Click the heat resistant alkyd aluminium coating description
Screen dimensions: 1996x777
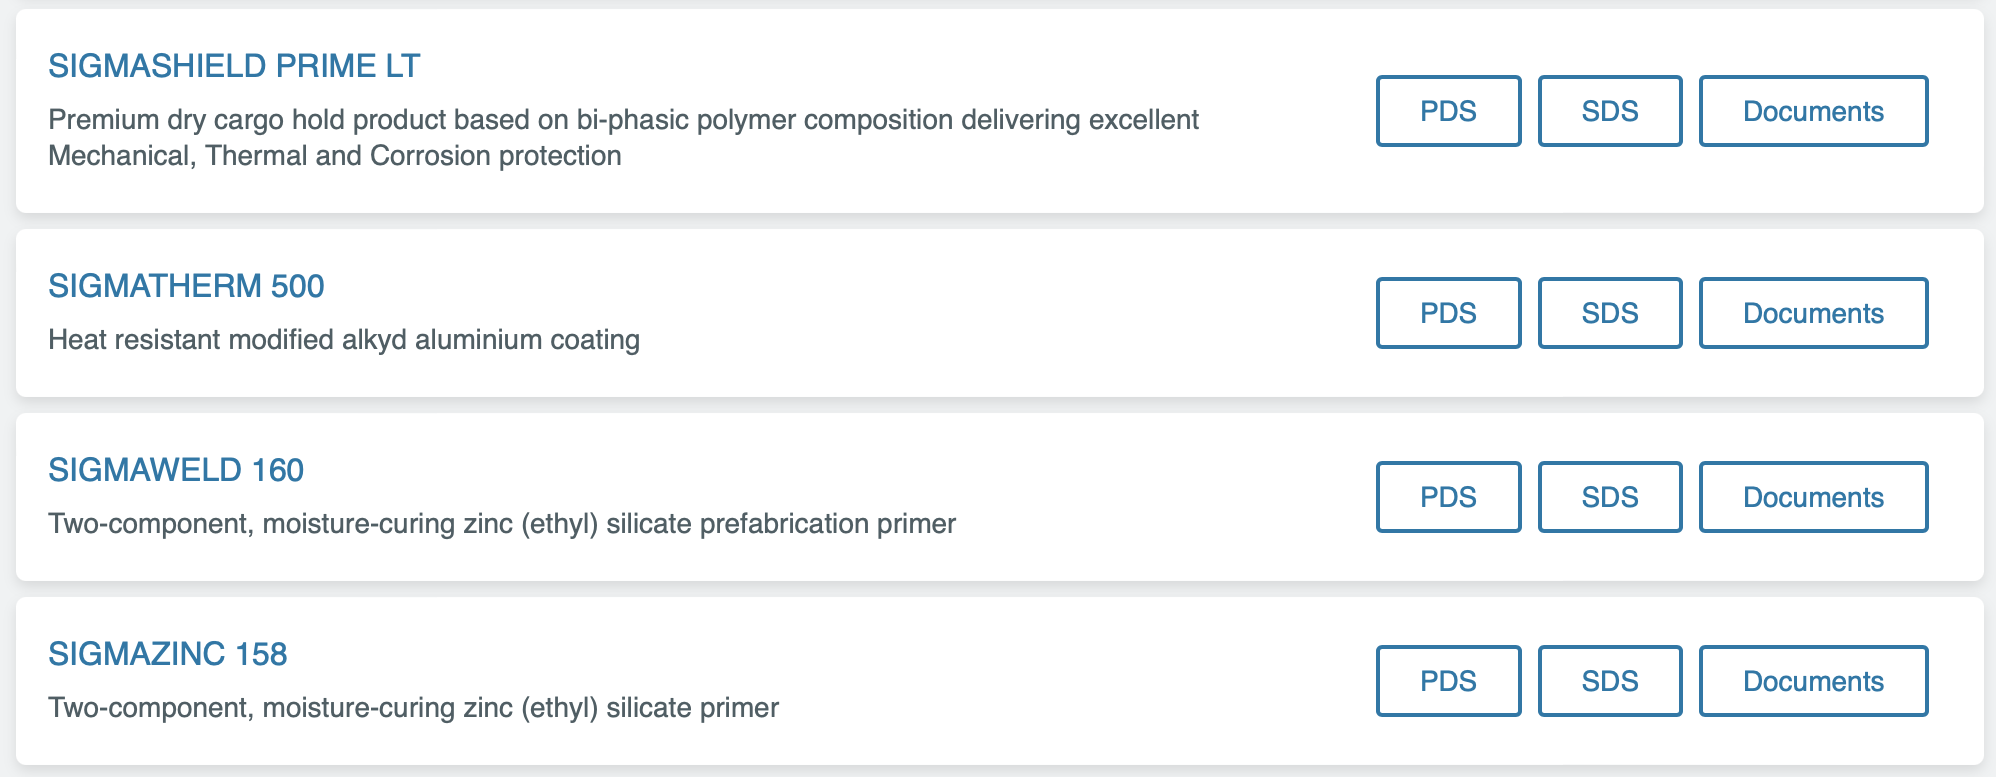pos(344,340)
